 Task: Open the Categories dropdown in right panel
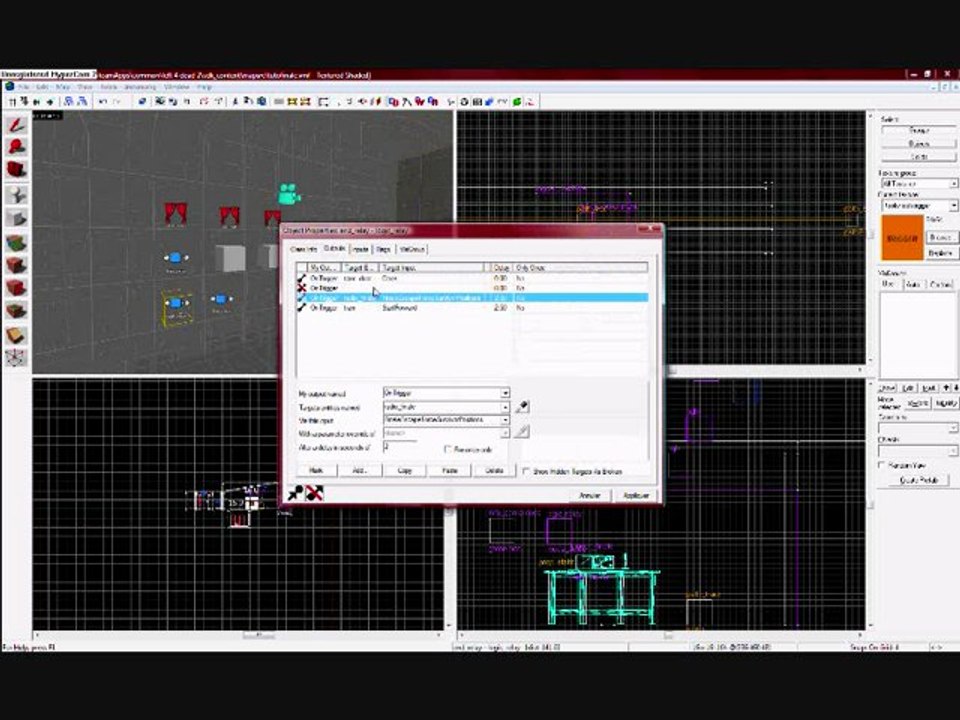pos(953,429)
